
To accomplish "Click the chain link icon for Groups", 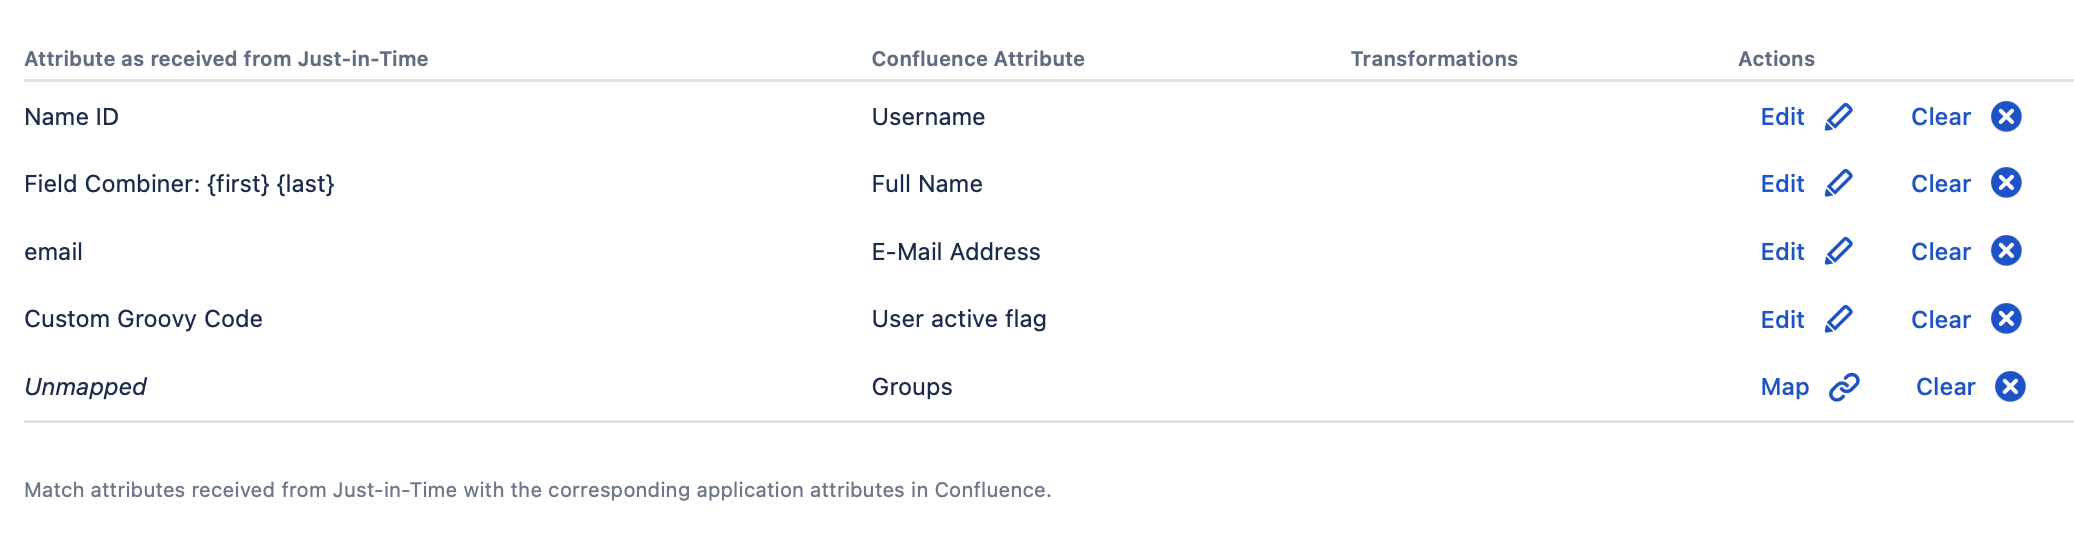I will click(x=1843, y=387).
